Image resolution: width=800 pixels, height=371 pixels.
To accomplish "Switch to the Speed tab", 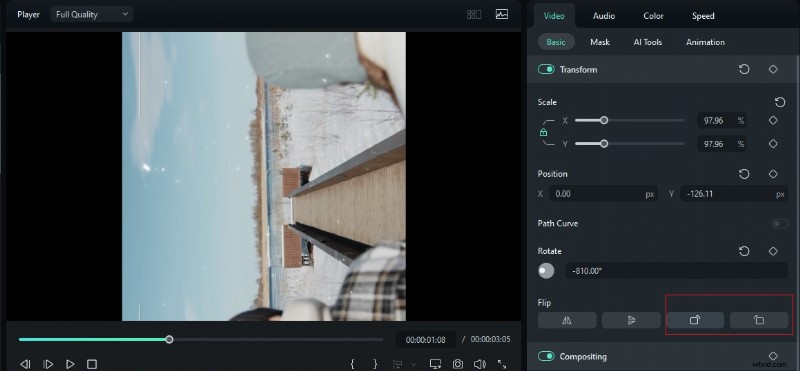I will tap(703, 16).
